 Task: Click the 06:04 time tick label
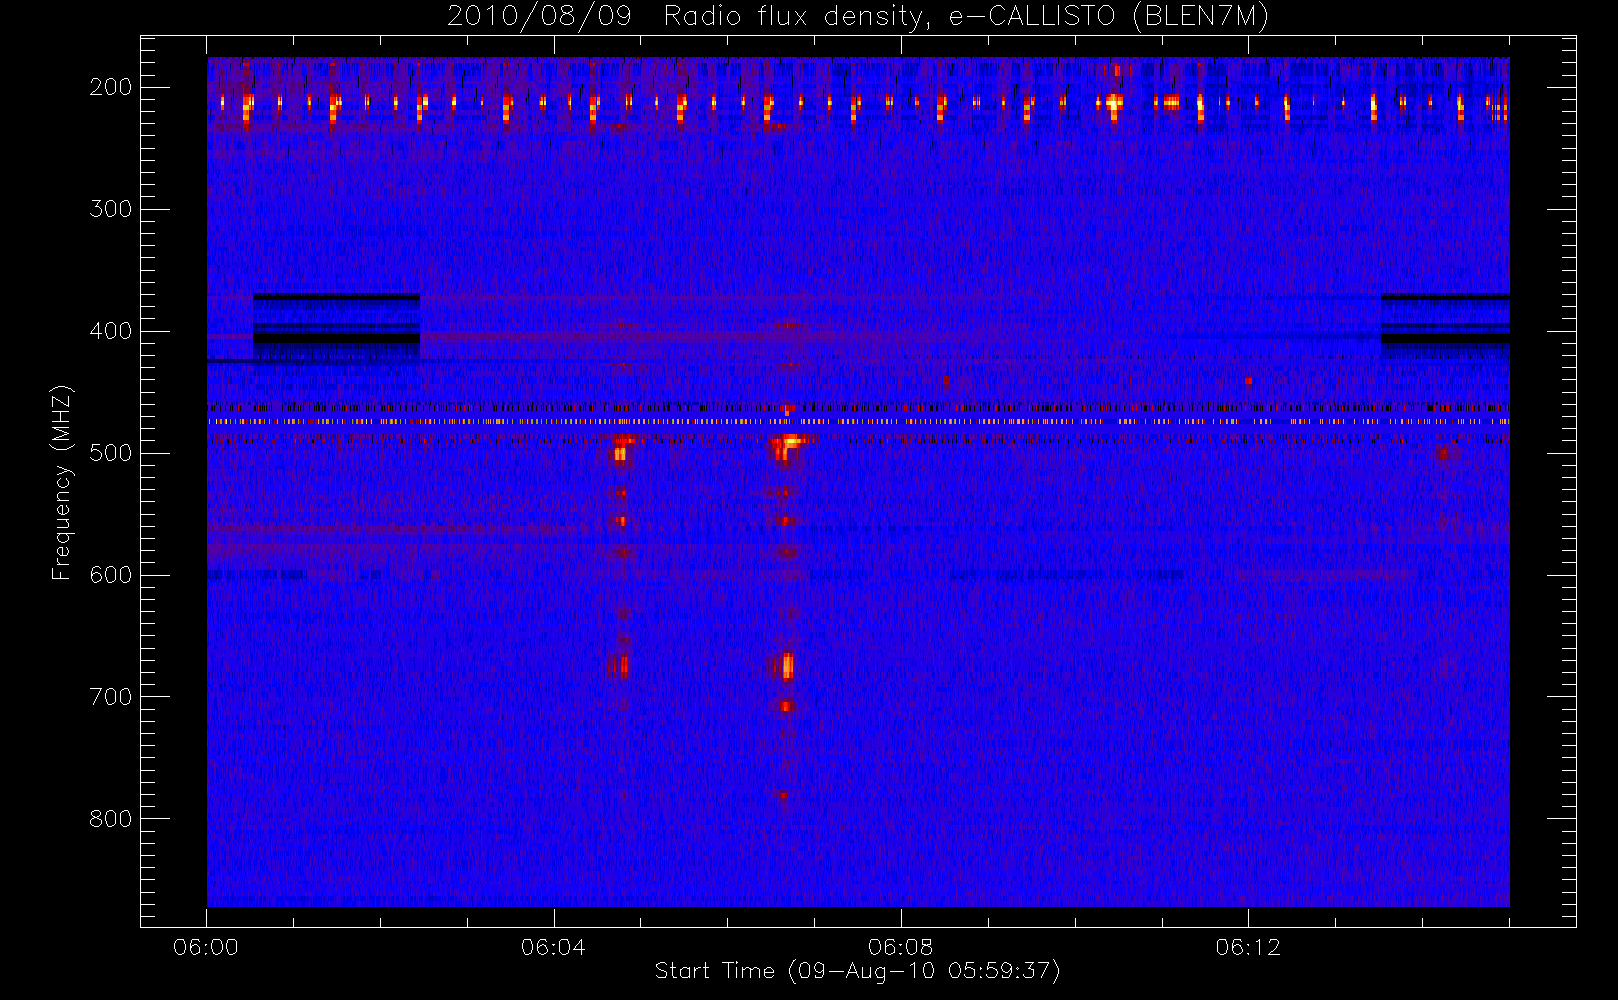[x=553, y=947]
